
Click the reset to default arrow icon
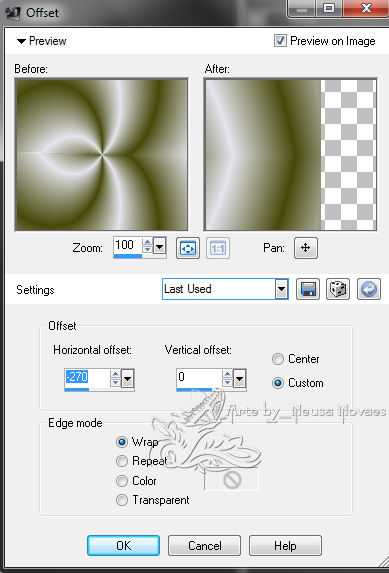pyautogui.click(x=369, y=289)
